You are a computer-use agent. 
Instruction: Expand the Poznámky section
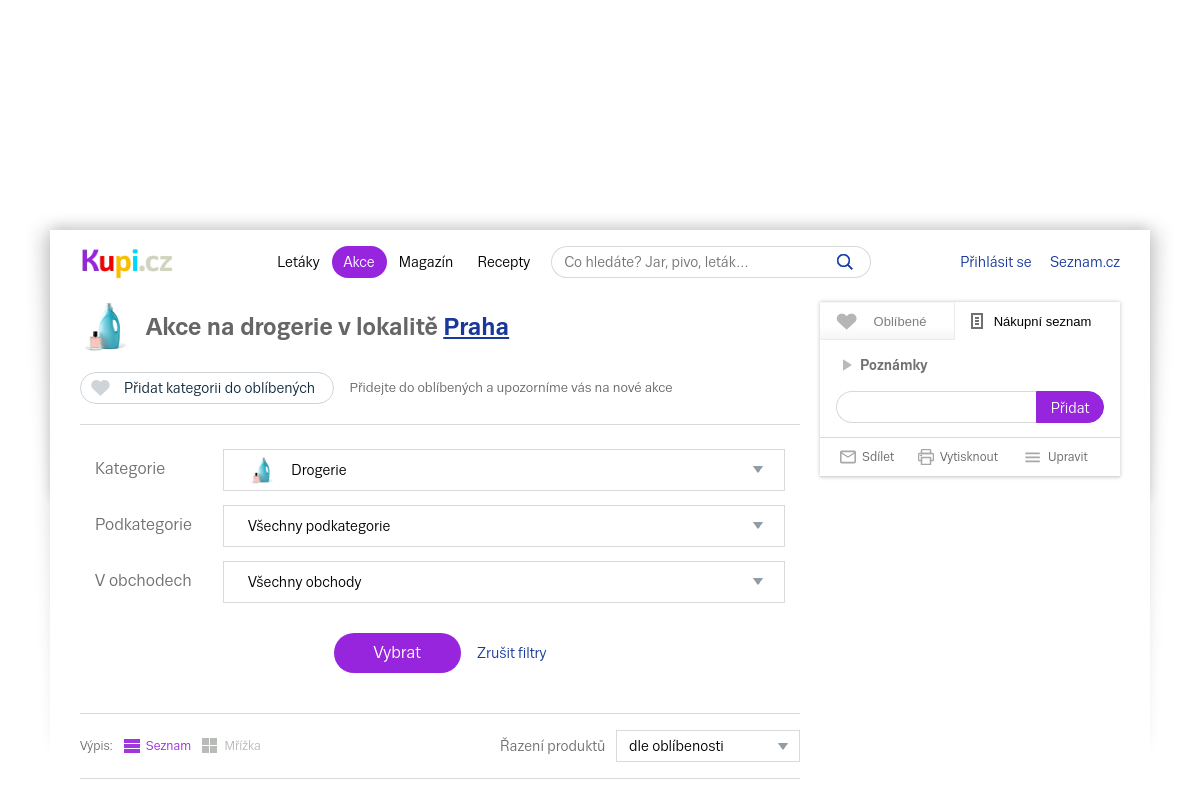click(884, 365)
